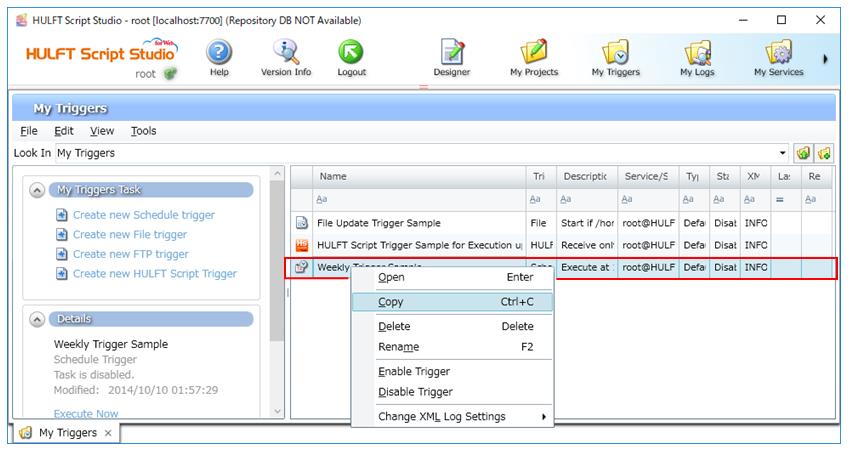
Task: Click the Logout icon
Action: 351,53
